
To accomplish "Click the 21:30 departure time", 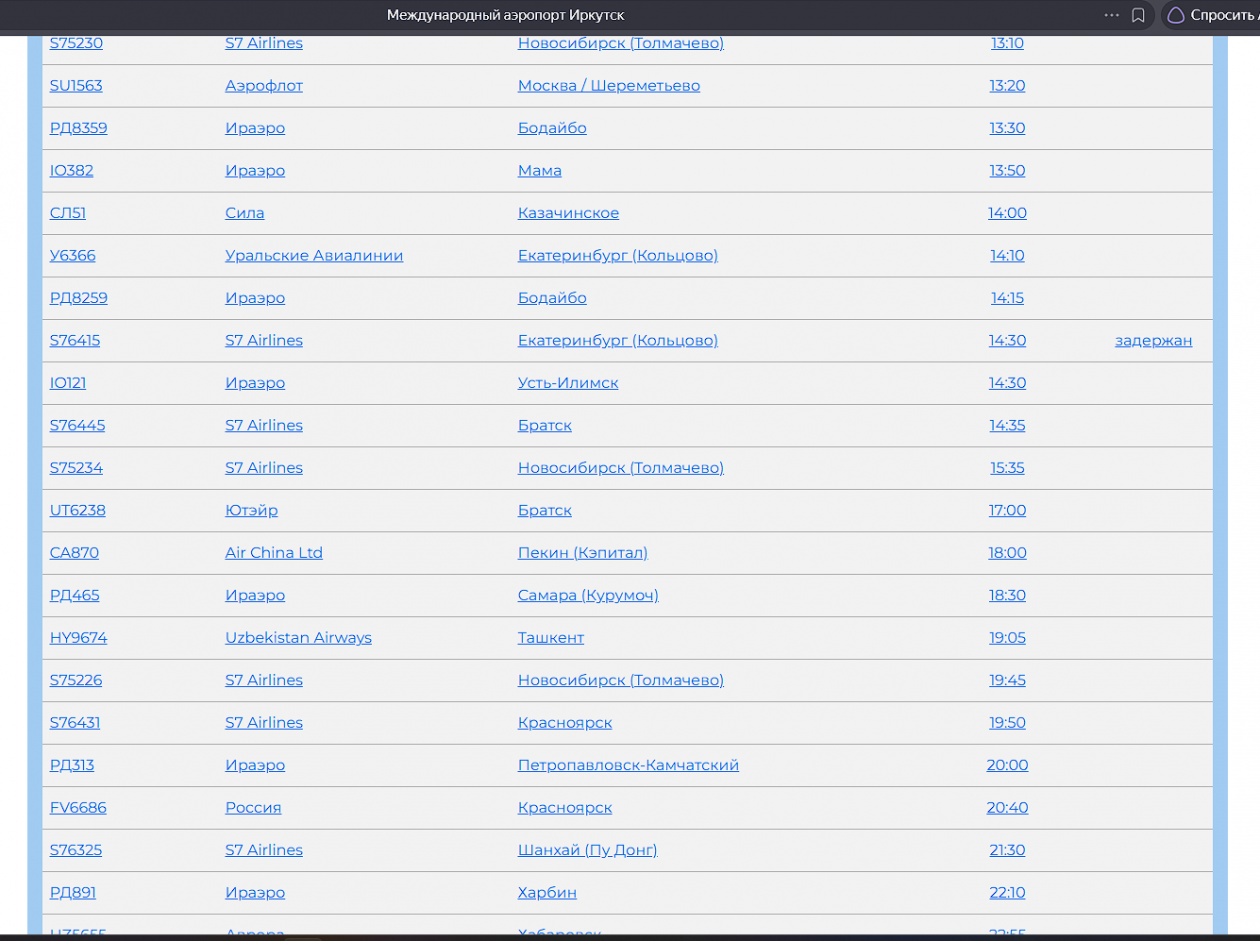I will point(1007,850).
